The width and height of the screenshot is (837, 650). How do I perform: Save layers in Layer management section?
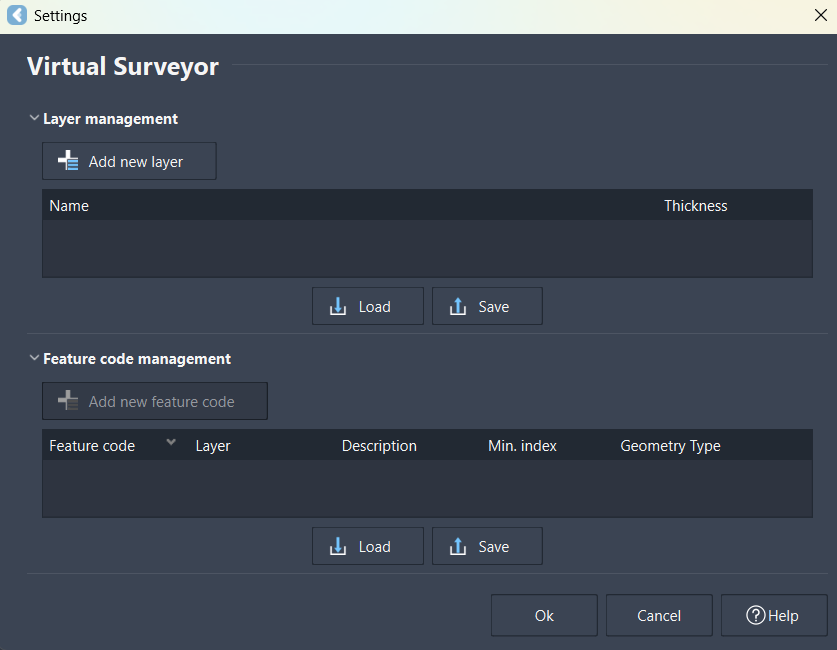tap(487, 306)
